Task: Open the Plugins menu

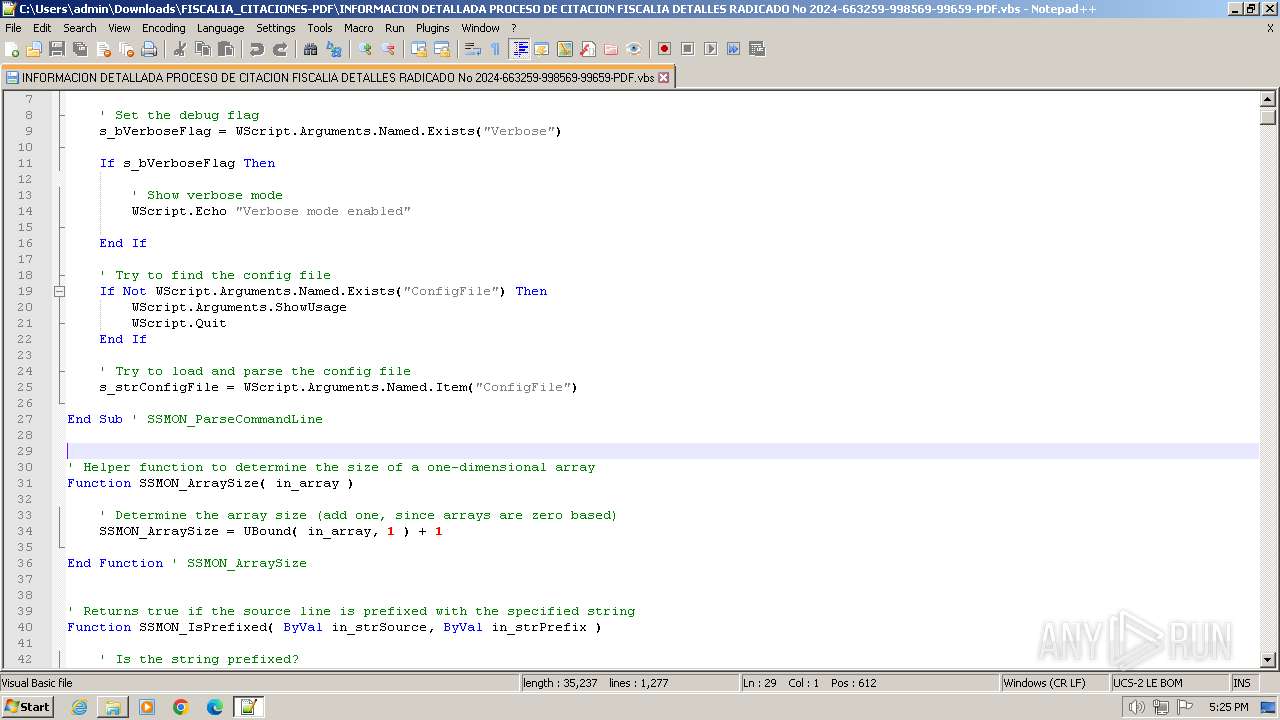Action: pos(433,28)
